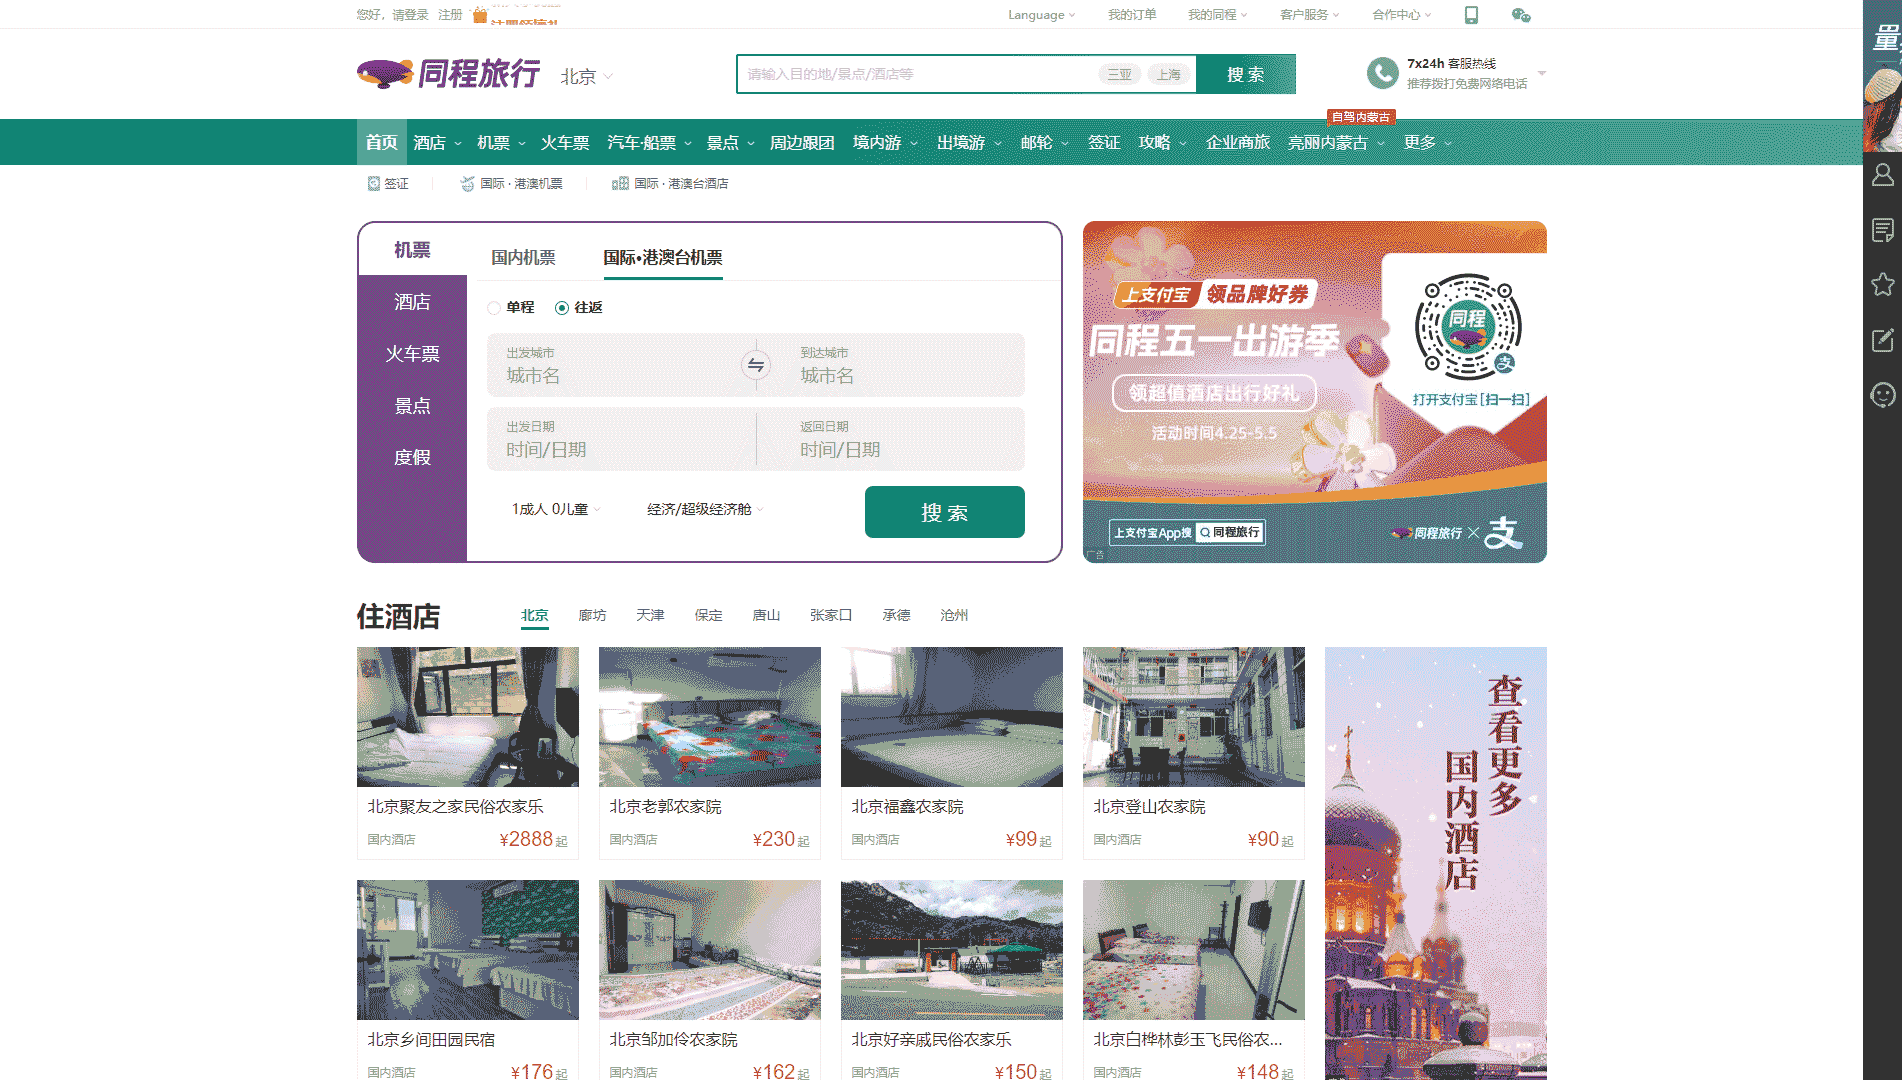Open the orders list icon in right sidebar

(1883, 230)
